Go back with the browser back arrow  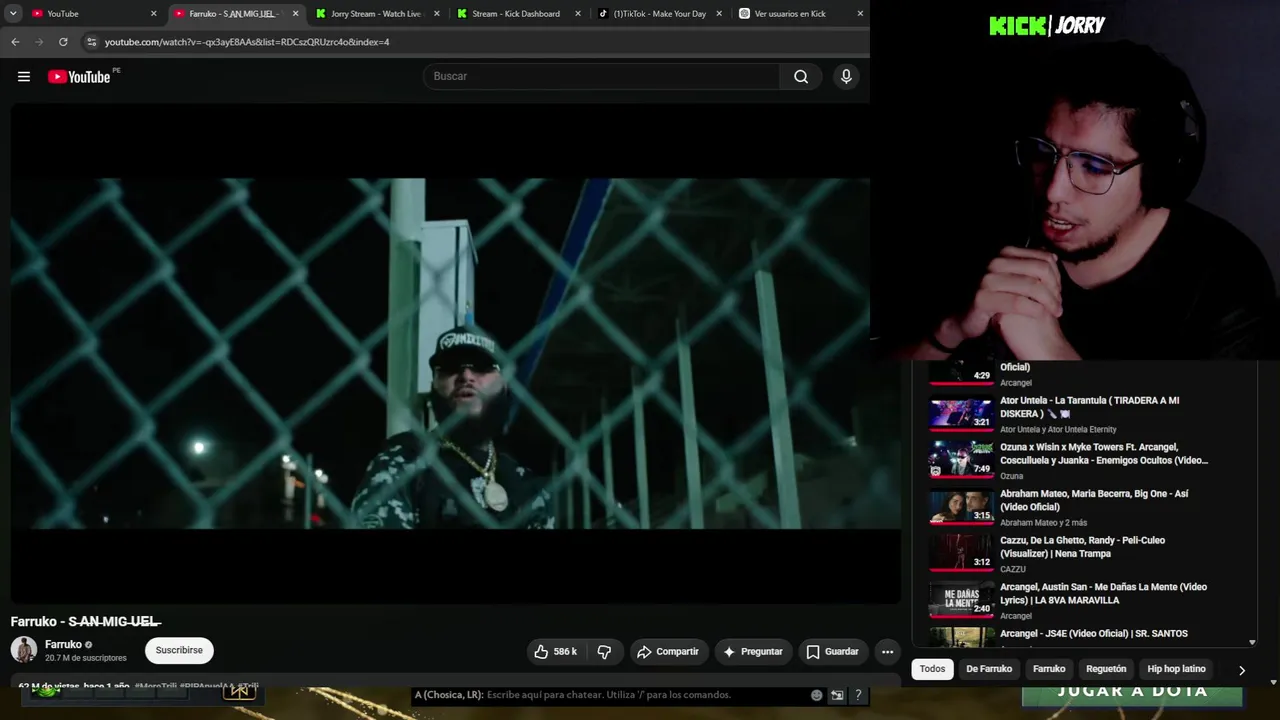coord(15,42)
